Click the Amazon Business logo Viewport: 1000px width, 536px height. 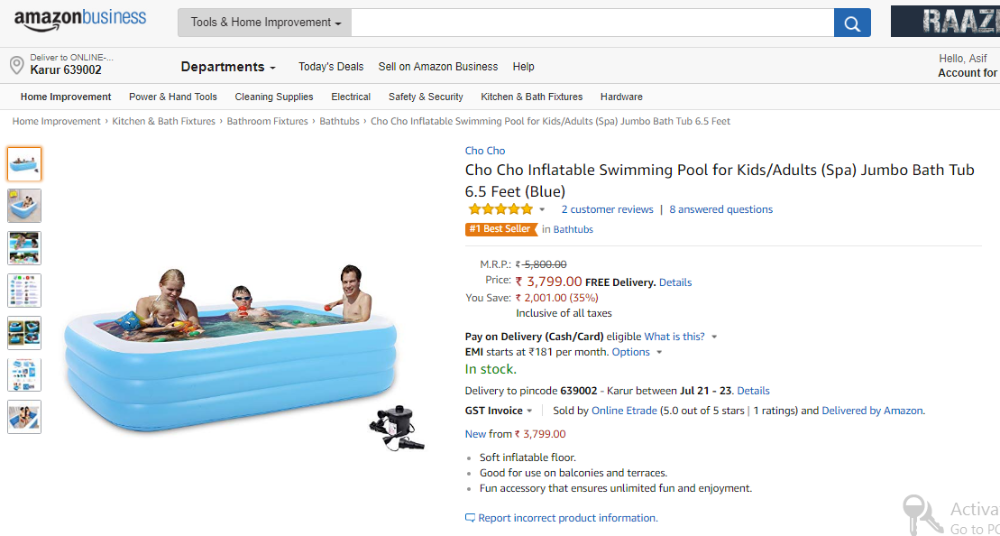point(80,19)
